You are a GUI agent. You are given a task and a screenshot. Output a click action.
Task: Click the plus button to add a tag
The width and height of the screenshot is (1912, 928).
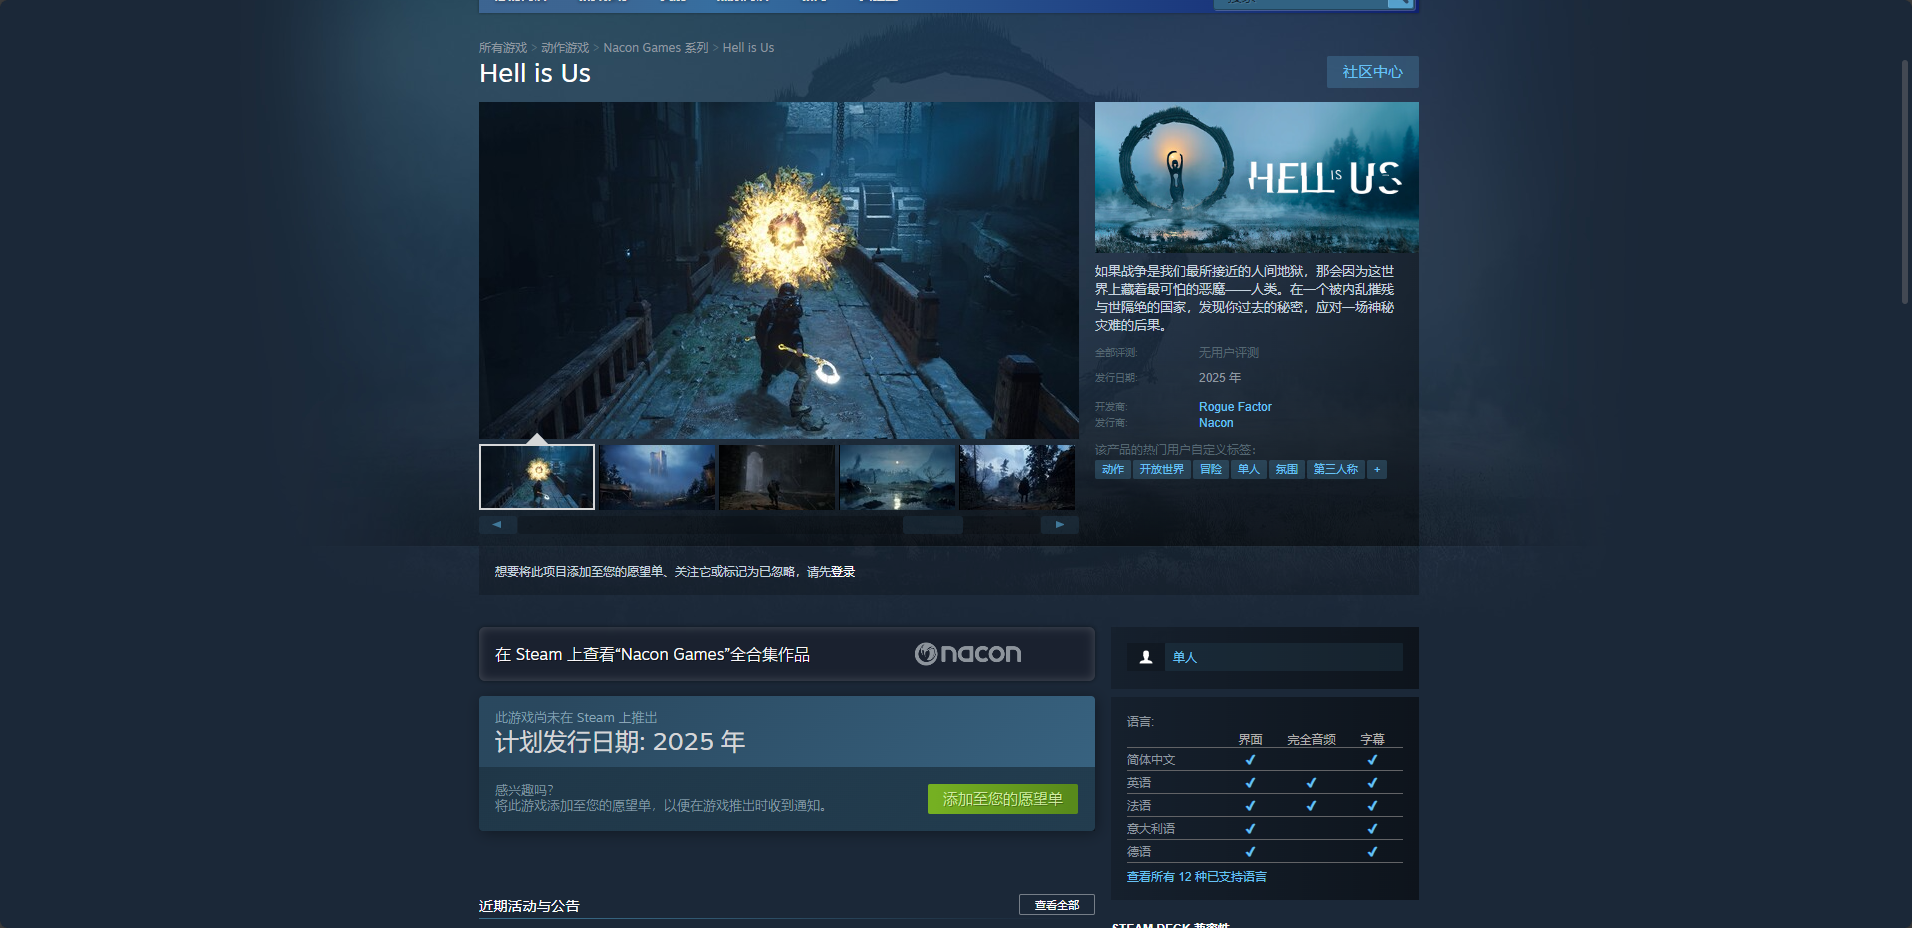[1377, 469]
